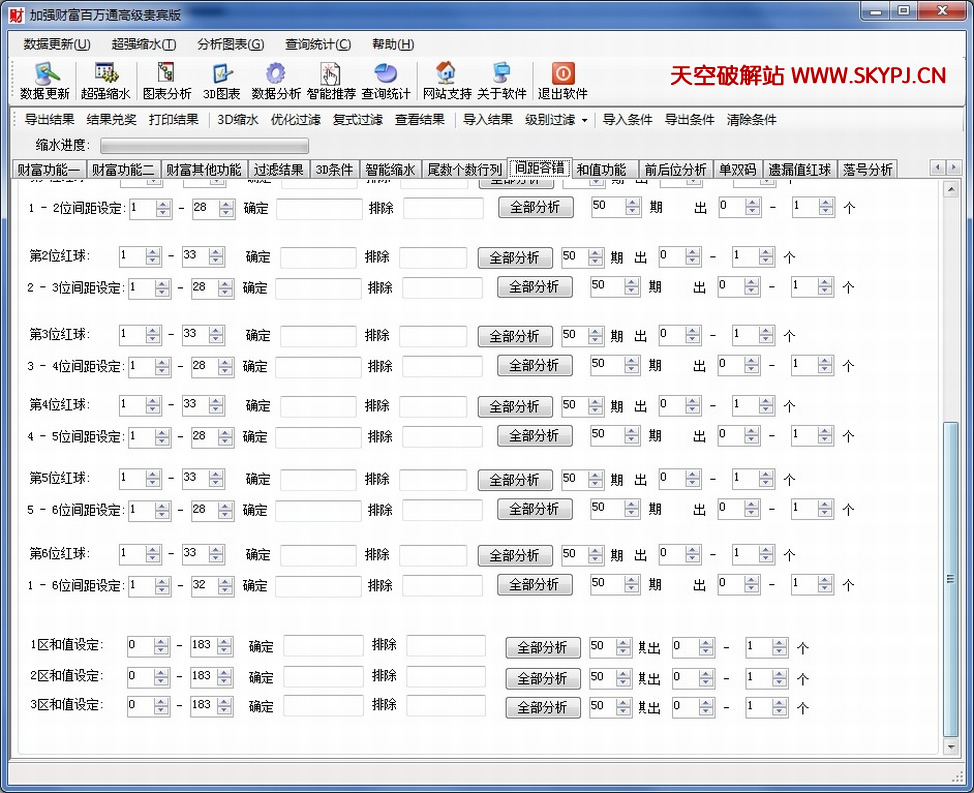
Task: Click 排除 input field in 第6位红球 row
Action: click(x=432, y=554)
